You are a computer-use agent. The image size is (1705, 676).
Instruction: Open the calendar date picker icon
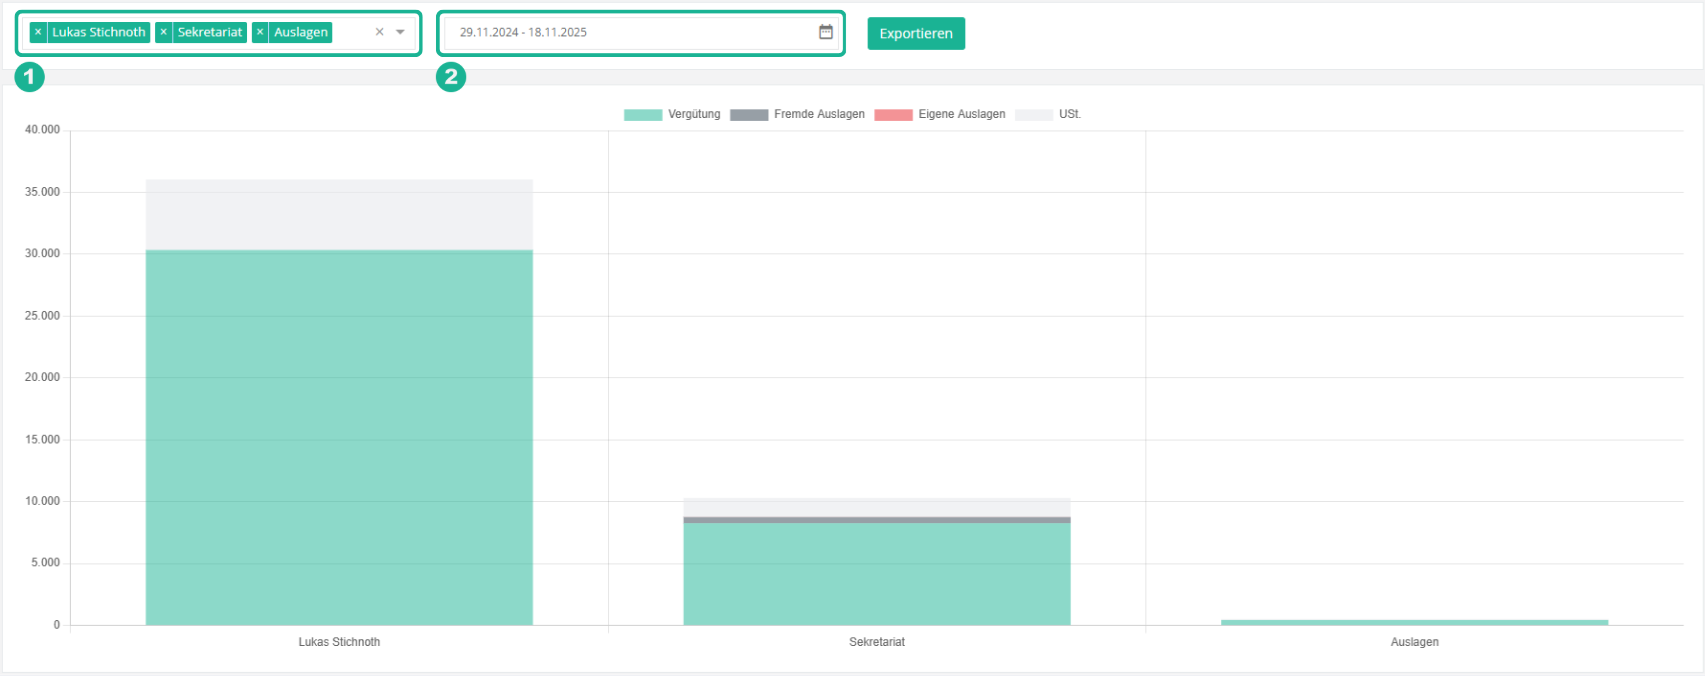826,33
